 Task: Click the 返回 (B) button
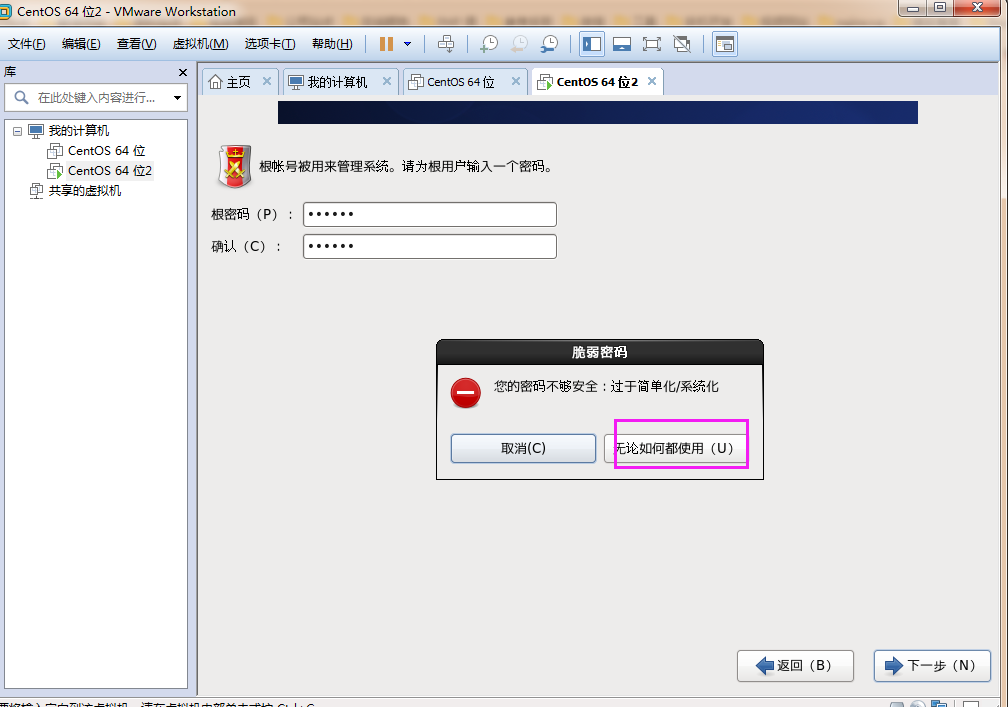click(x=795, y=666)
